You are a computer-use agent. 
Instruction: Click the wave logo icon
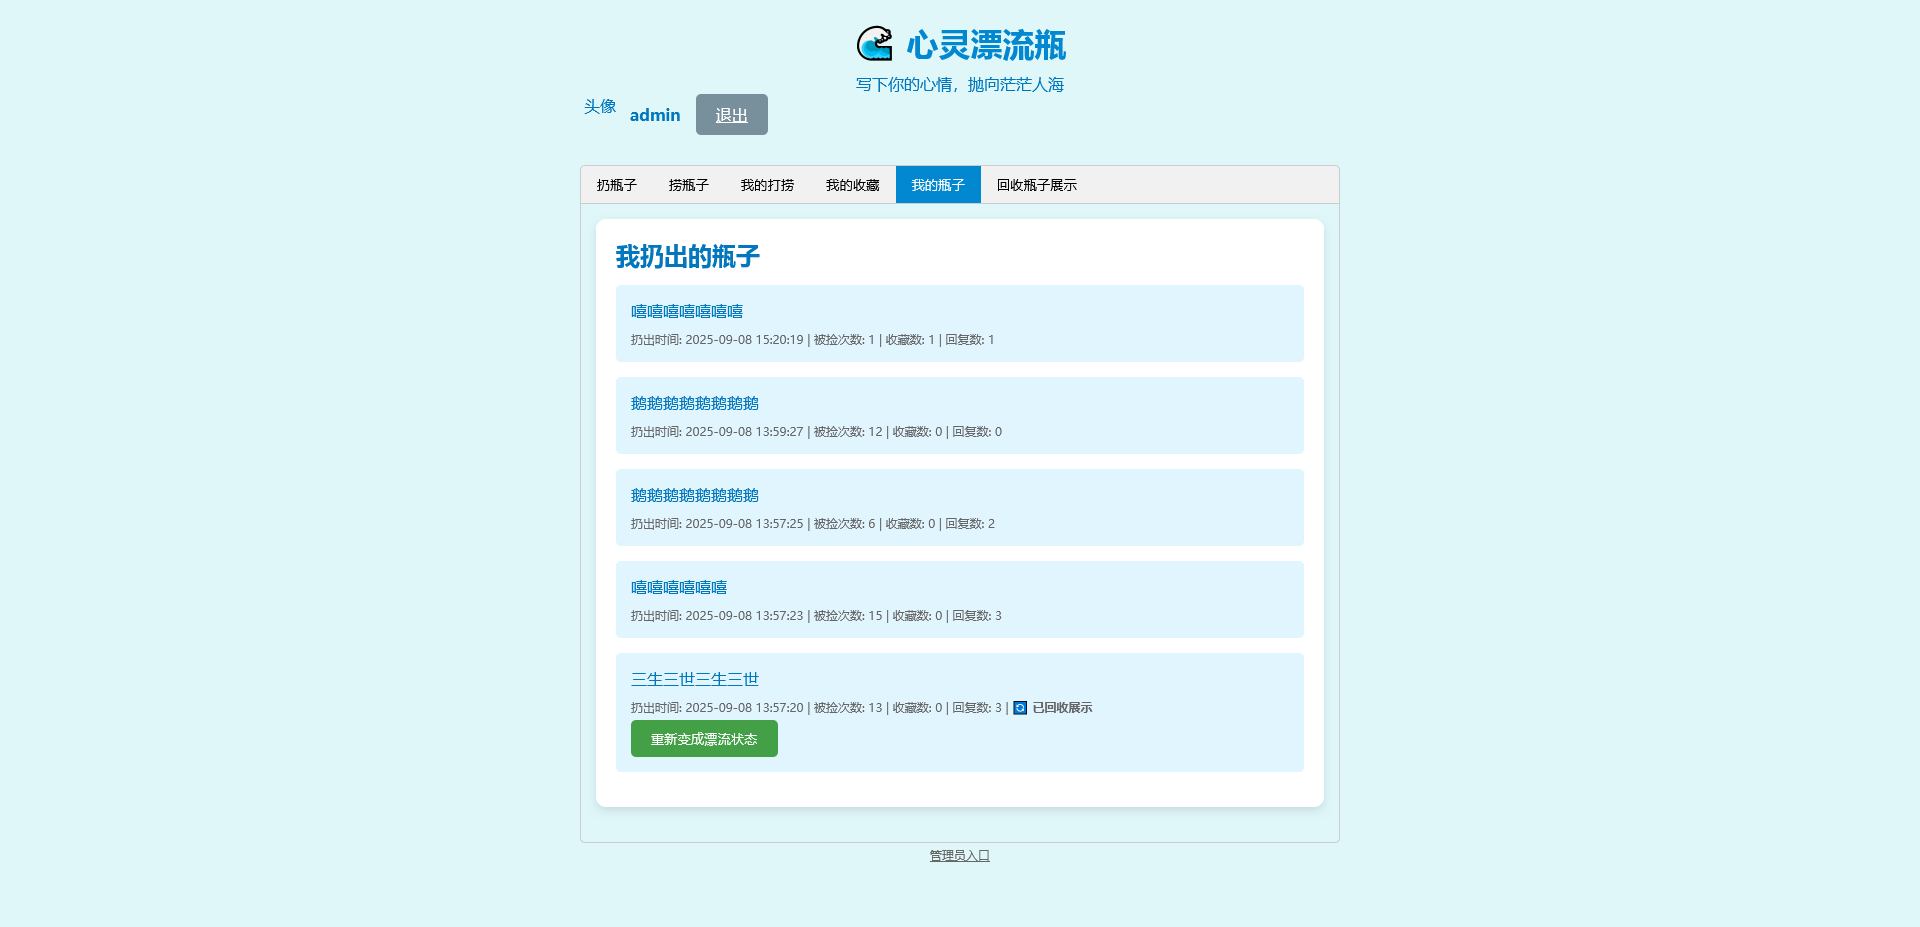[874, 44]
